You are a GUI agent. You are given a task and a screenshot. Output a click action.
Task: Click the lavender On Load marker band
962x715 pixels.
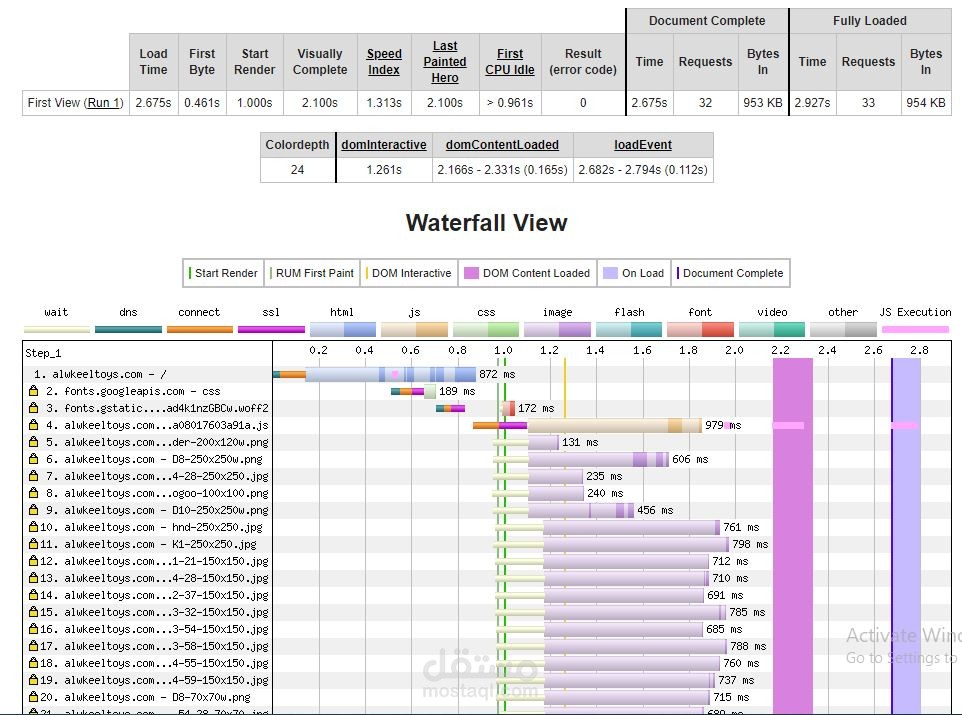(907, 534)
